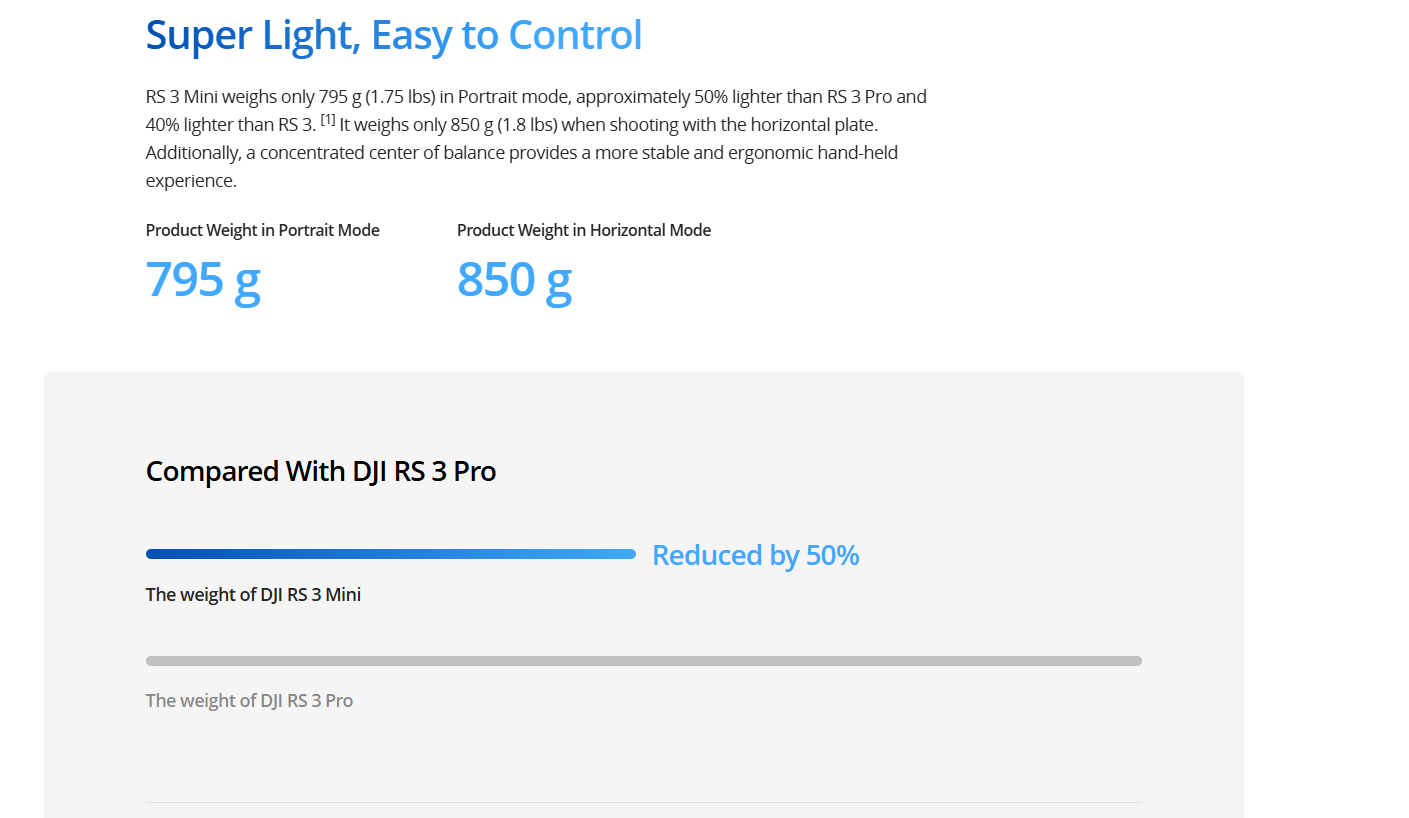
Task: Click the thin divider line in the gray panel
Action: click(643, 802)
